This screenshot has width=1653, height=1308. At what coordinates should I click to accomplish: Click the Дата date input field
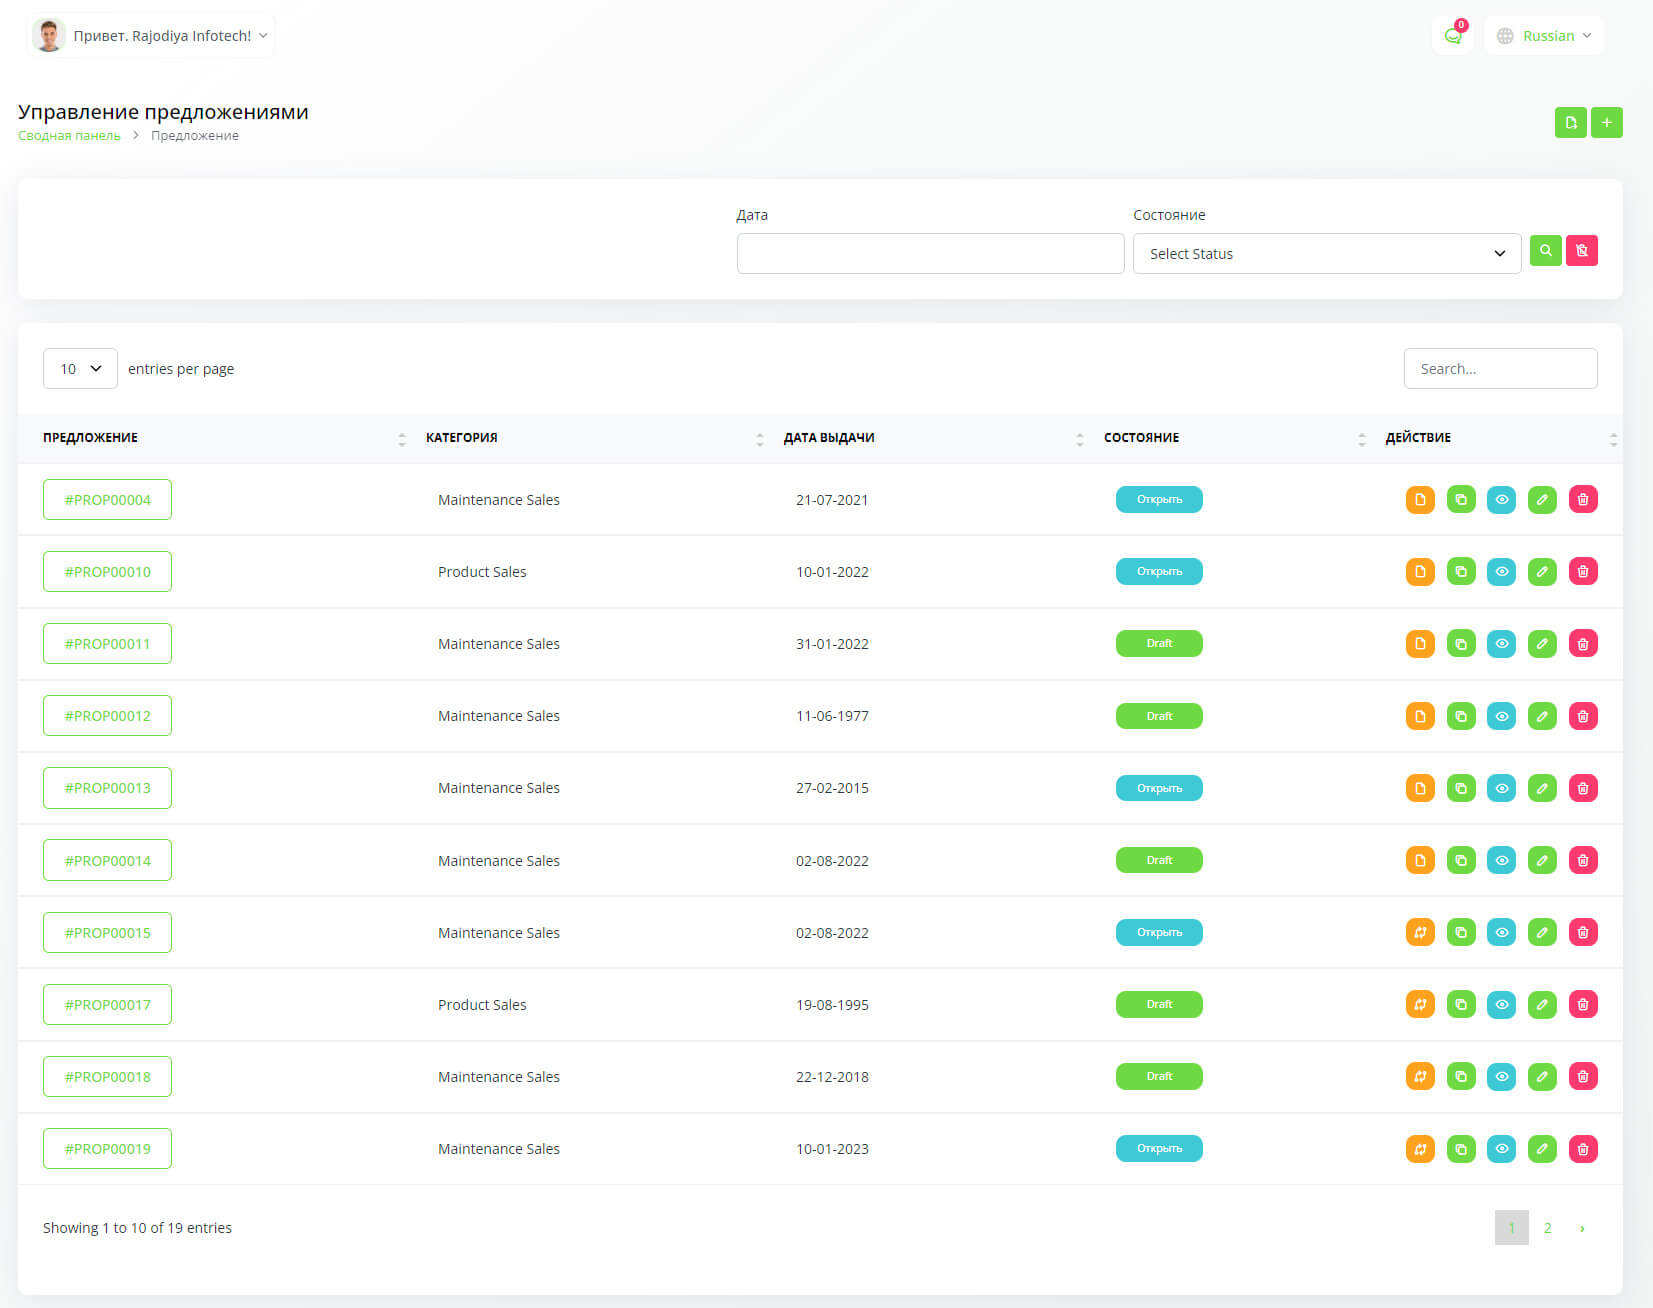pos(930,254)
